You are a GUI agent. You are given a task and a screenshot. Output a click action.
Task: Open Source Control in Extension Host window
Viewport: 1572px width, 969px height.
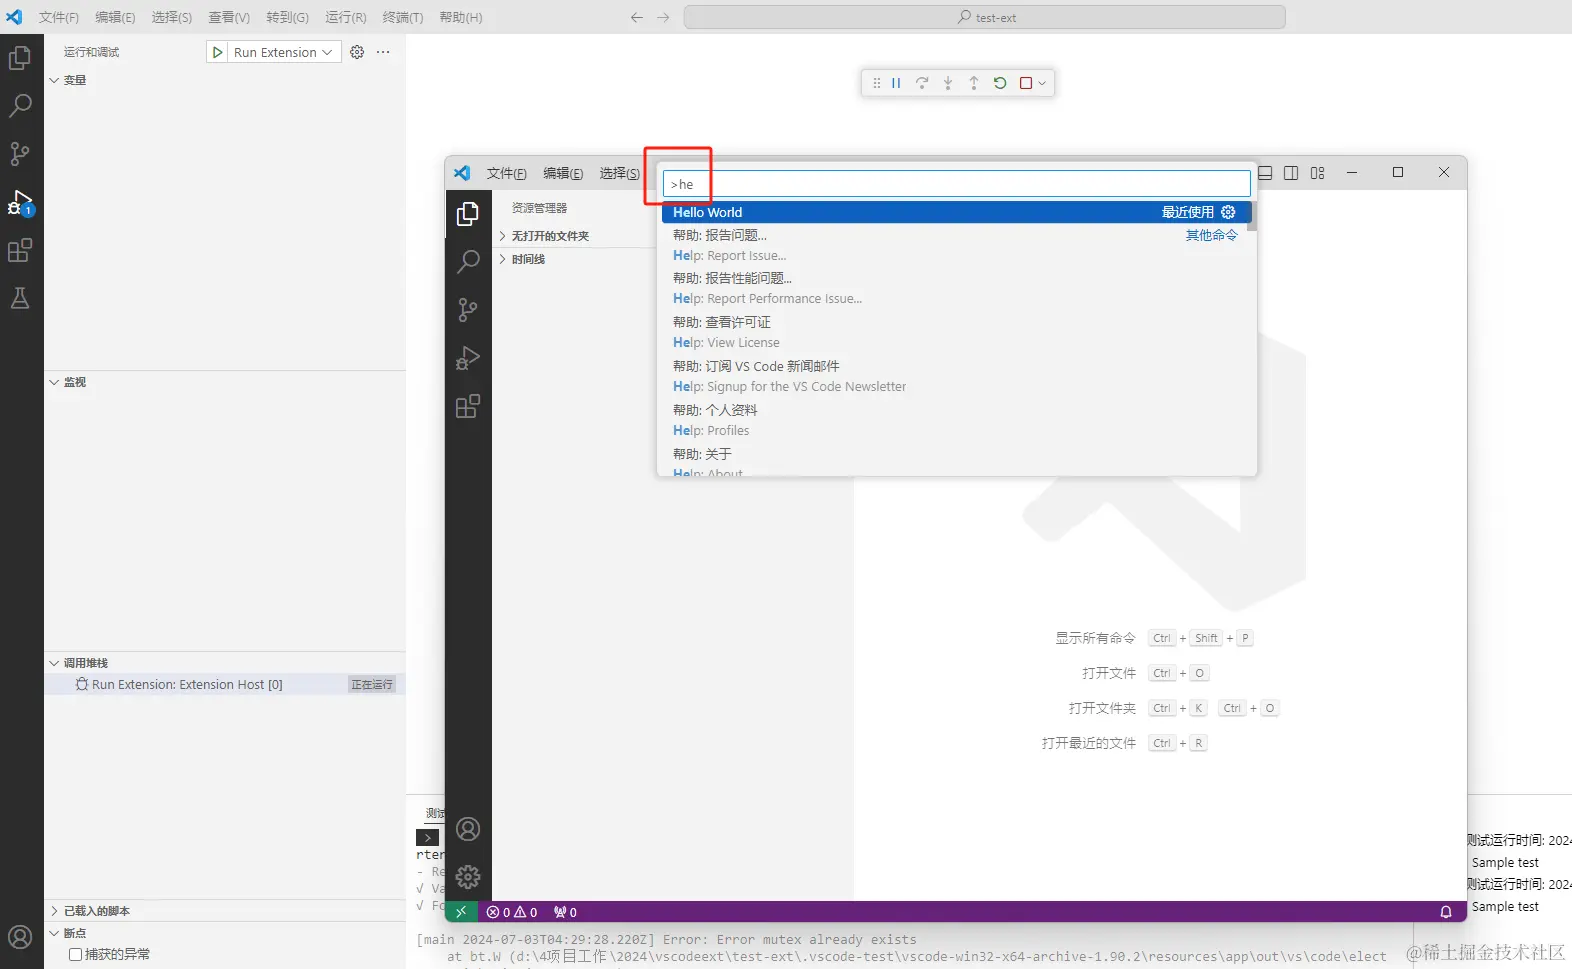pos(468,310)
